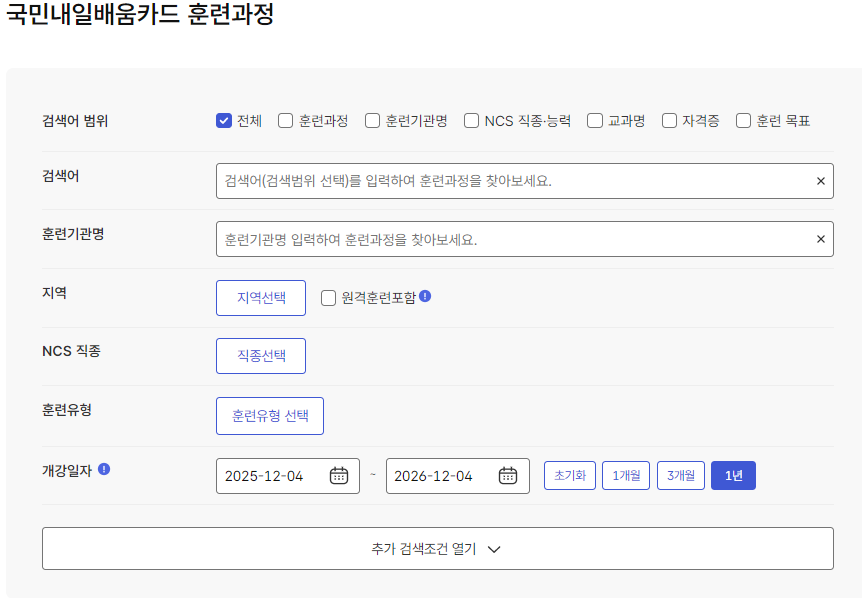Viewport: 862px width, 598px height.
Task: Check the 자격증 checkbox
Action: (x=669, y=121)
